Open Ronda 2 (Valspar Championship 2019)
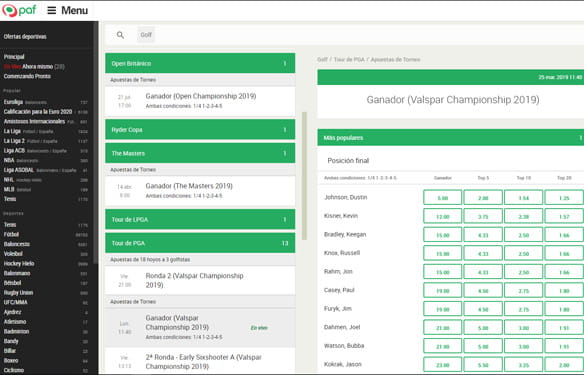 [200, 280]
